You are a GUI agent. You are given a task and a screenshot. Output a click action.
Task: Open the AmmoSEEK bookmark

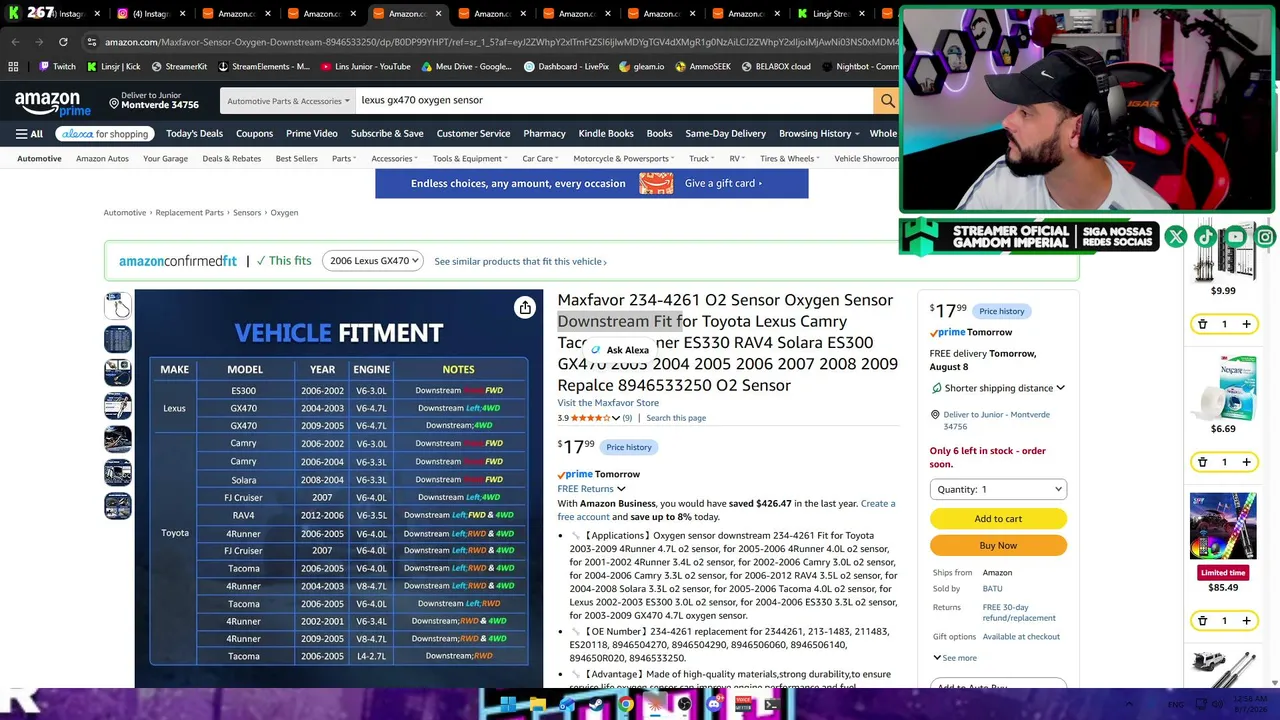tap(703, 67)
